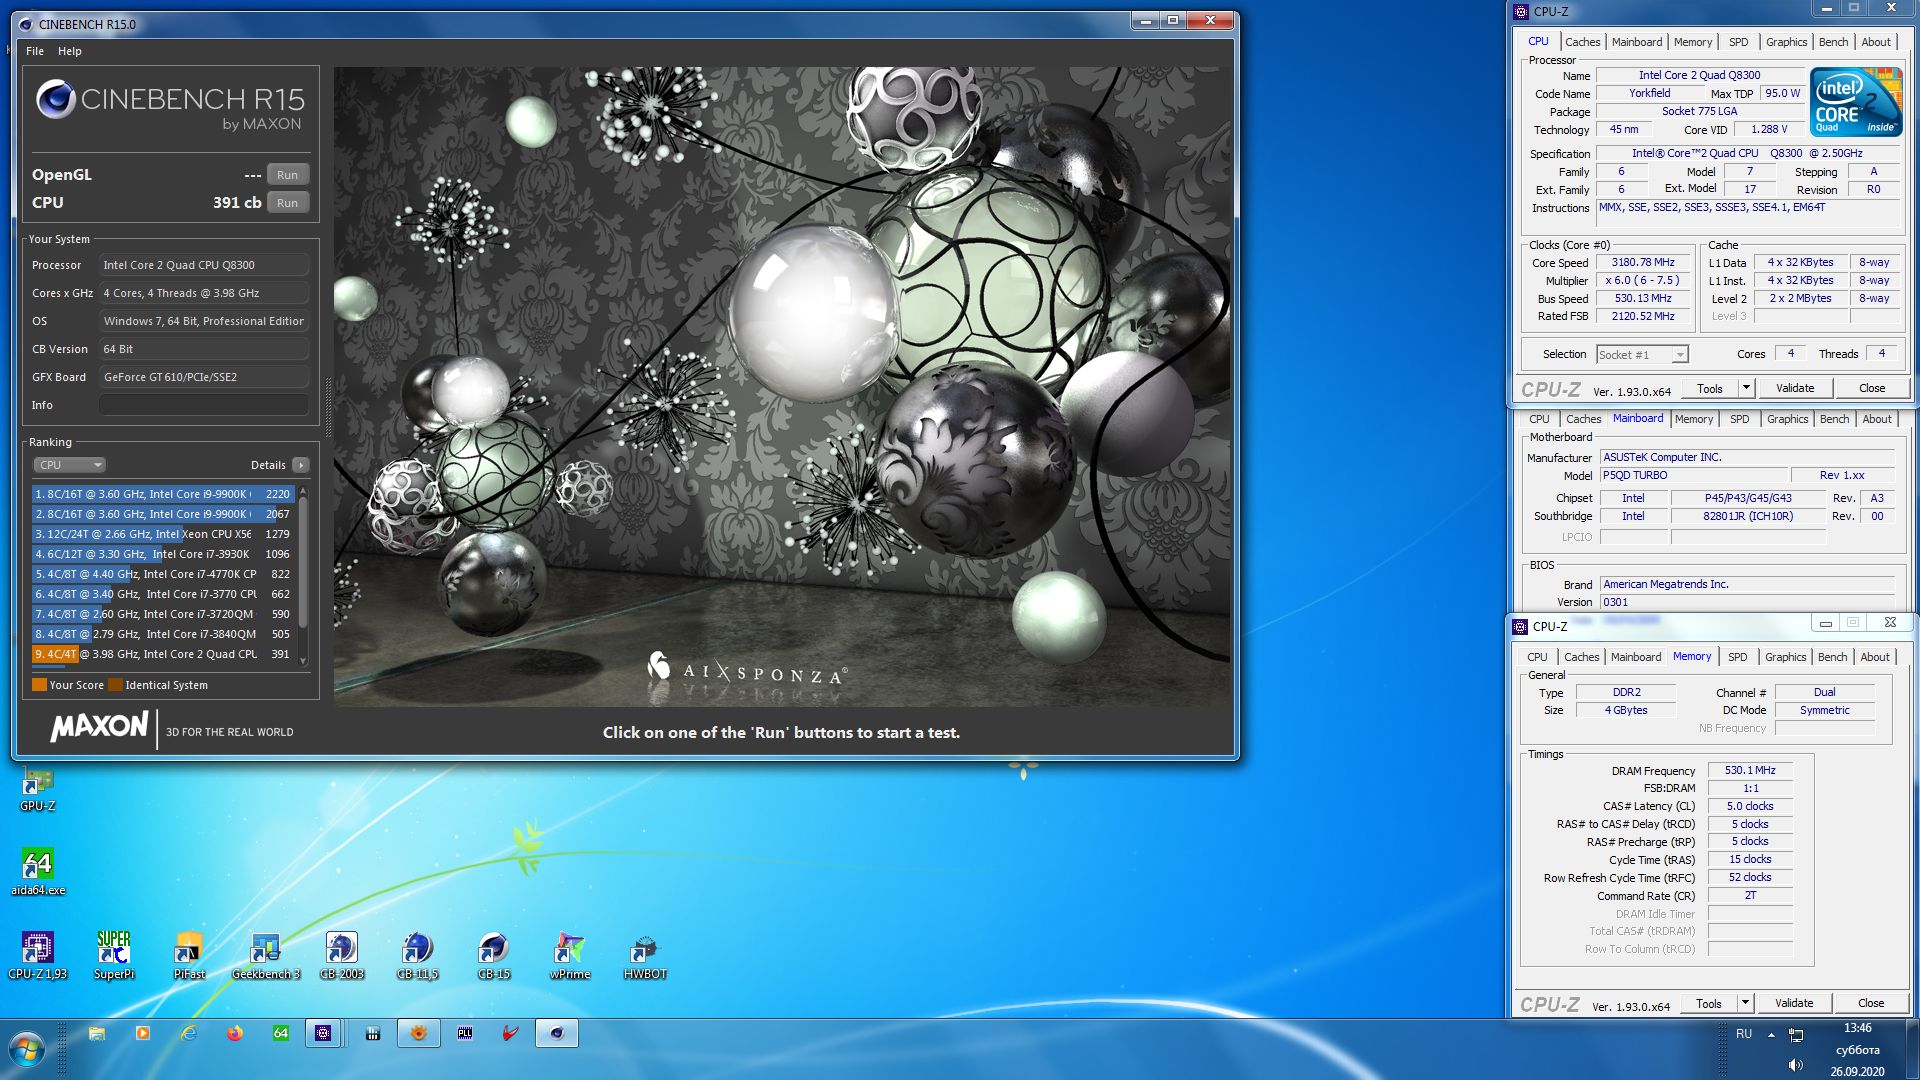Open the File menu in Cinebench
The width and height of the screenshot is (1920, 1080).
click(x=35, y=51)
